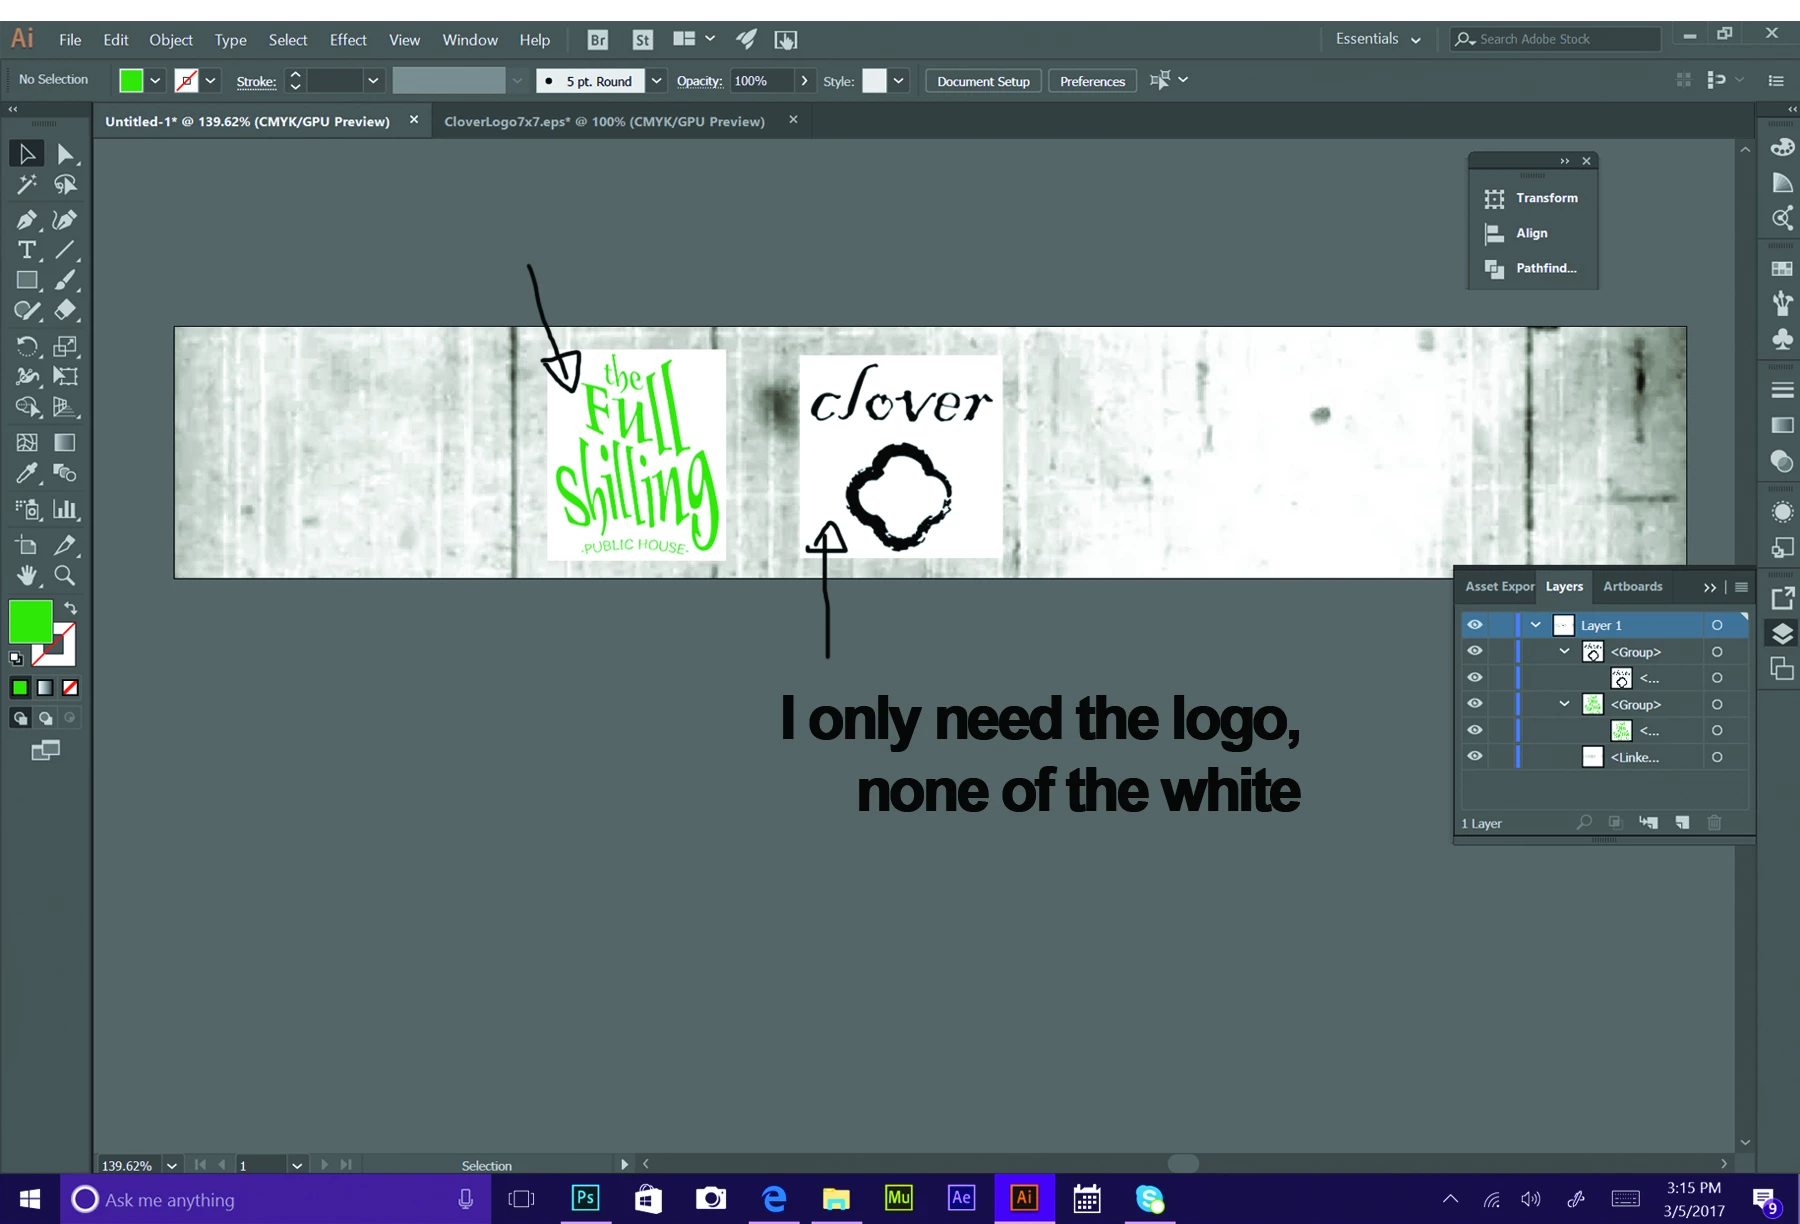The width and height of the screenshot is (1800, 1224).
Task: Open the Object menu
Action: pyautogui.click(x=171, y=40)
